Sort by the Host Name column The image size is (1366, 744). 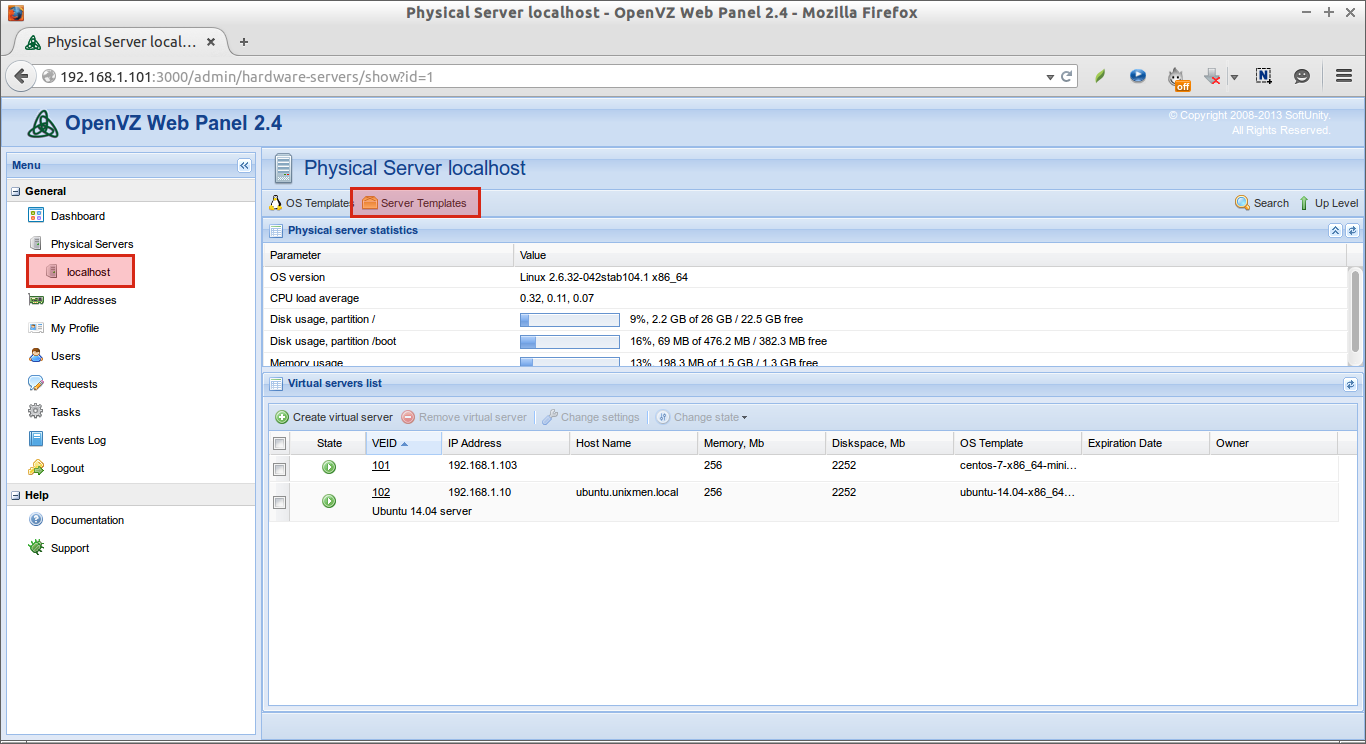tap(633, 443)
